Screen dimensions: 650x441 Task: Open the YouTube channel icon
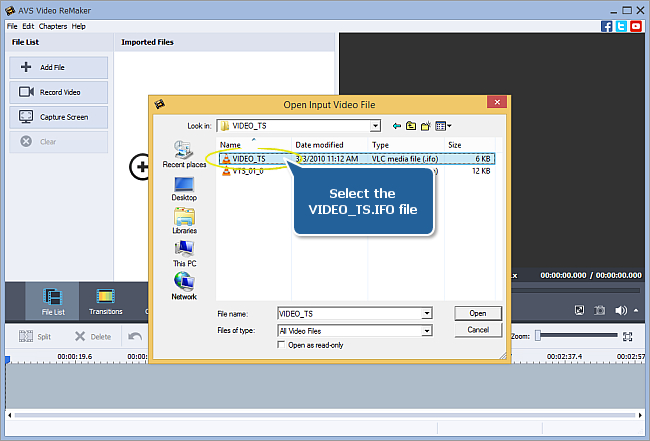(636, 27)
